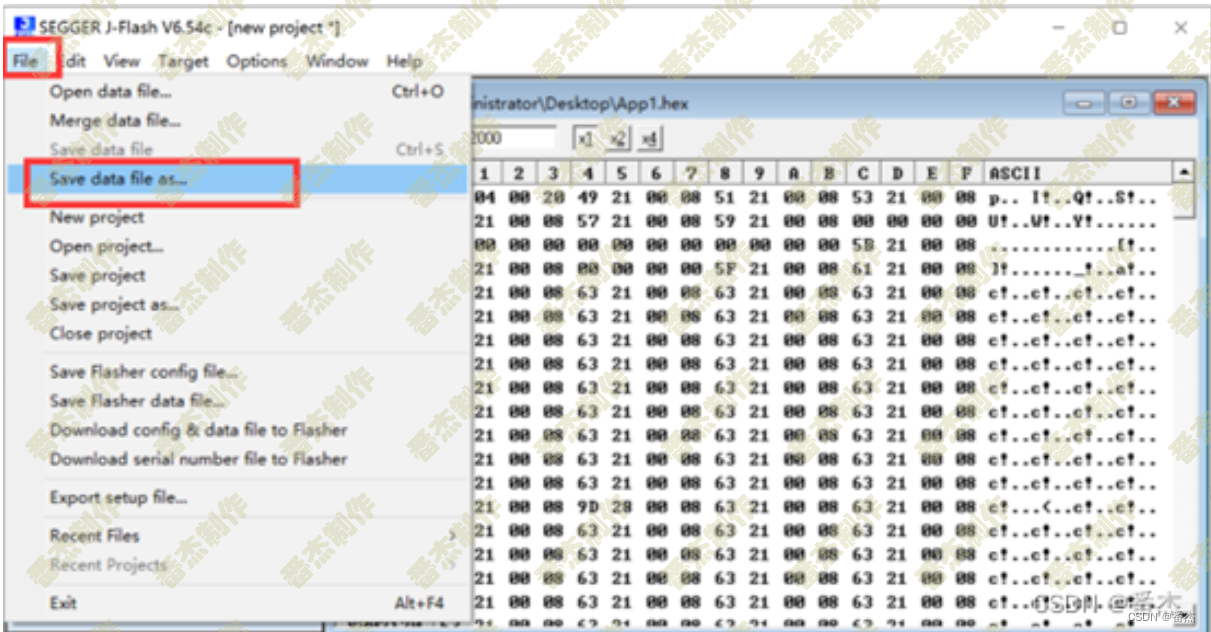Open the Target menu
The height and width of the screenshot is (632, 1211).
pyautogui.click(x=183, y=61)
